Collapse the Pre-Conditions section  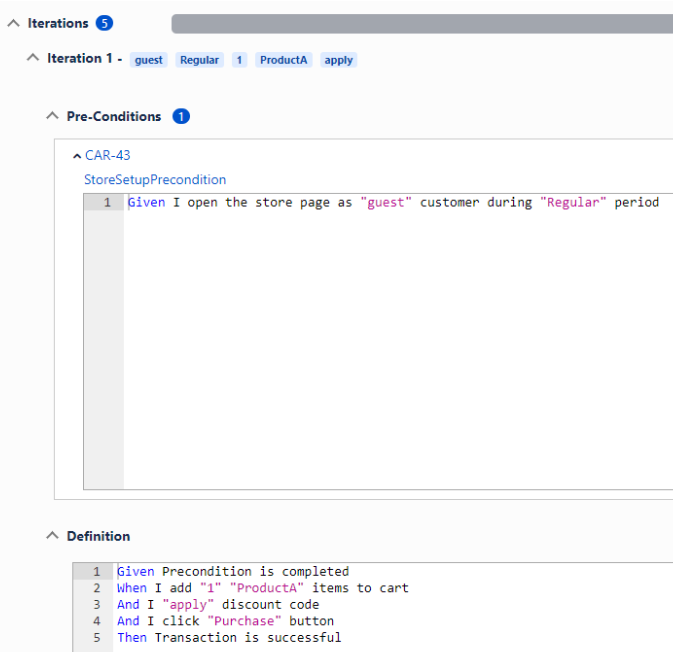pyautogui.click(x=52, y=116)
